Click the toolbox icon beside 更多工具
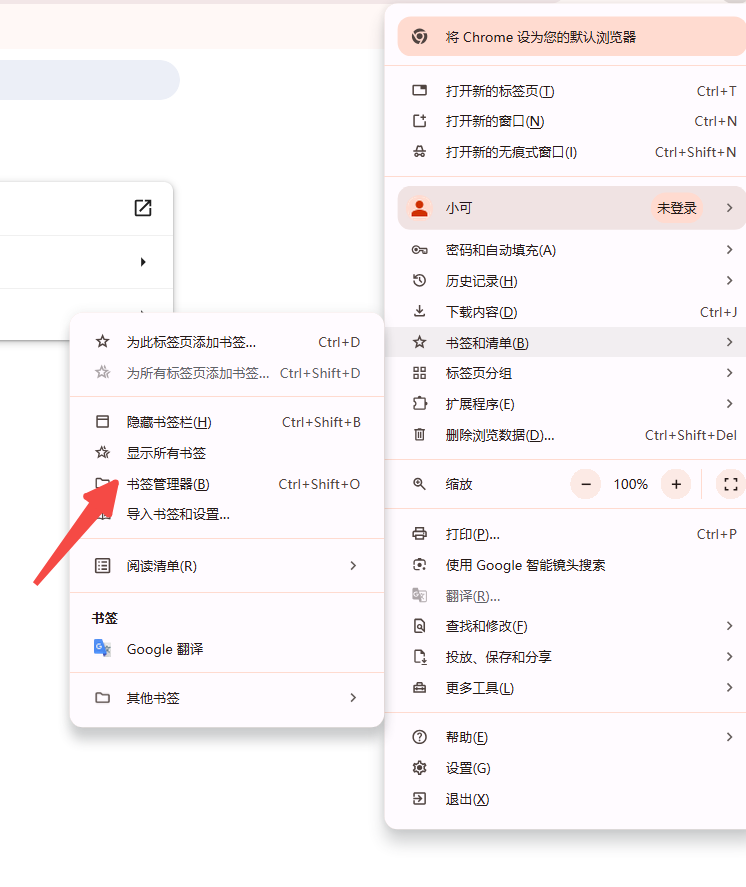 (419, 688)
